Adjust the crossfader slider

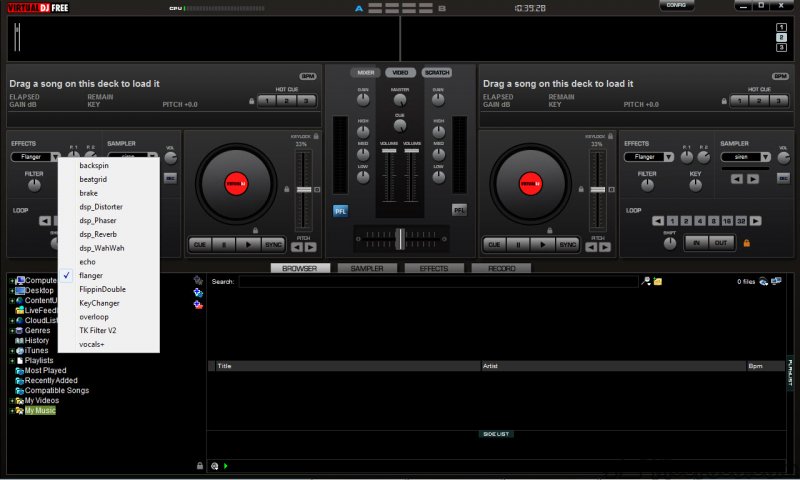[401, 238]
